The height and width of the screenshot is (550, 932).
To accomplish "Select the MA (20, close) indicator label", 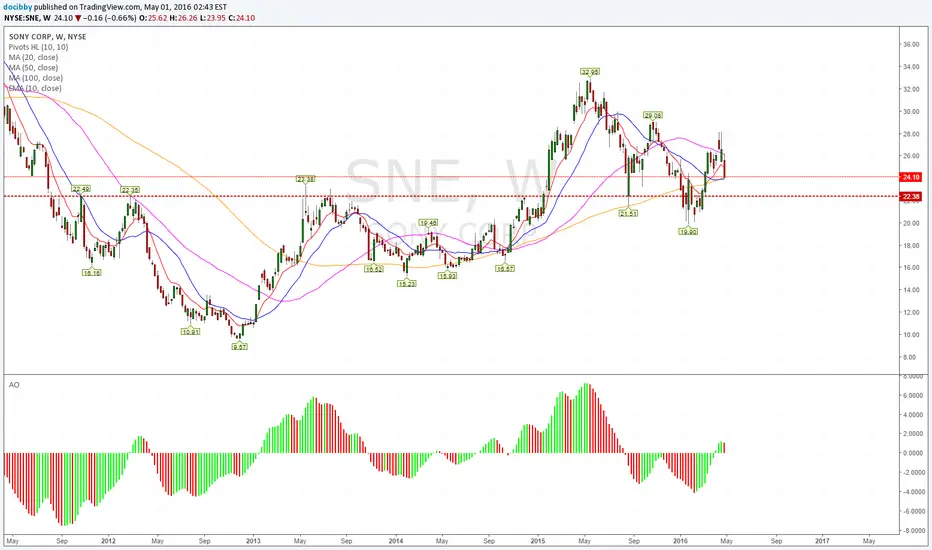I will (x=33, y=57).
